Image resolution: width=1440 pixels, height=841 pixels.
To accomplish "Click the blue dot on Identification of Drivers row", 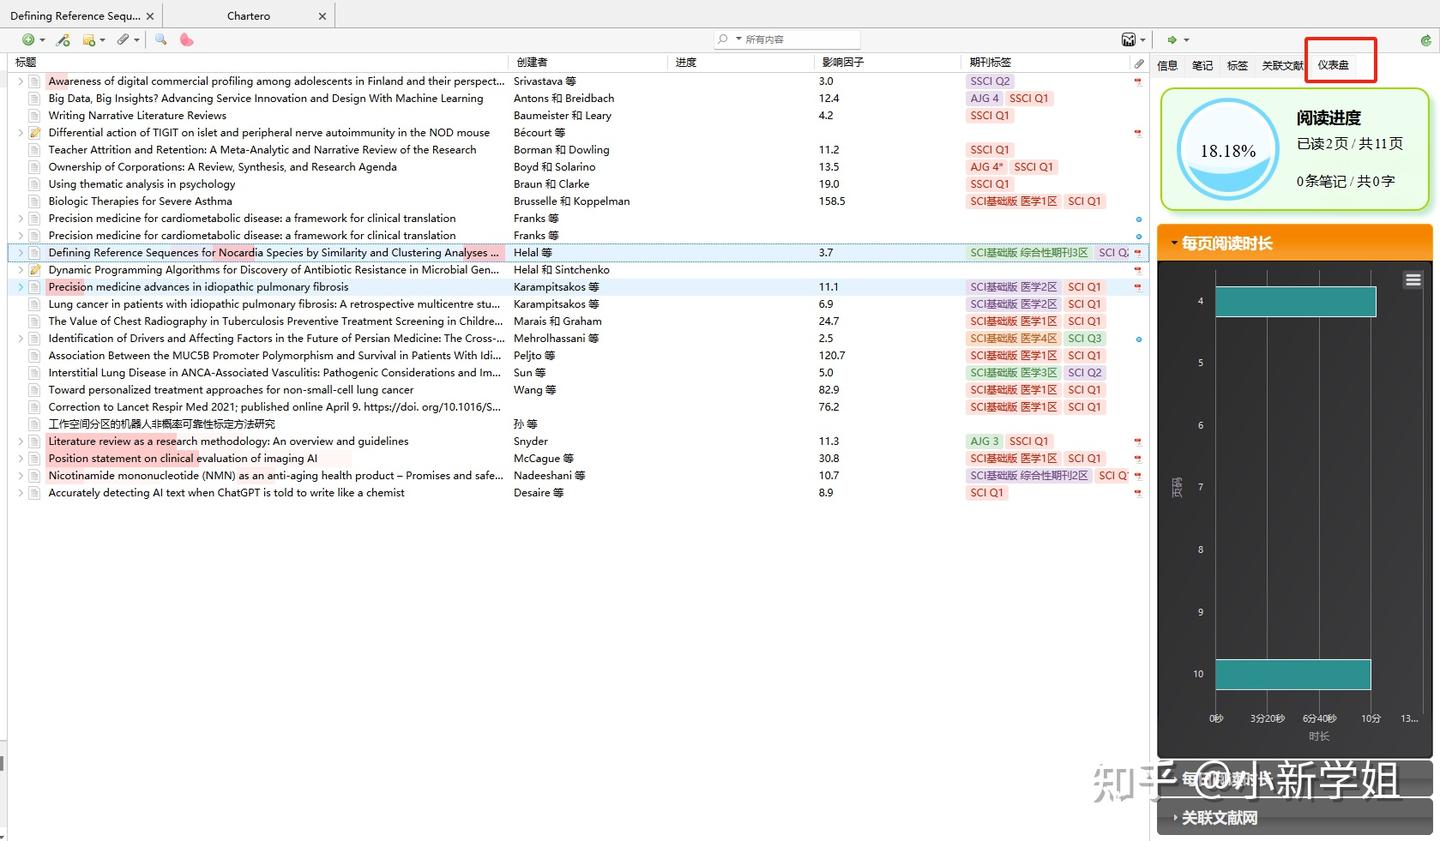I will point(1139,339).
